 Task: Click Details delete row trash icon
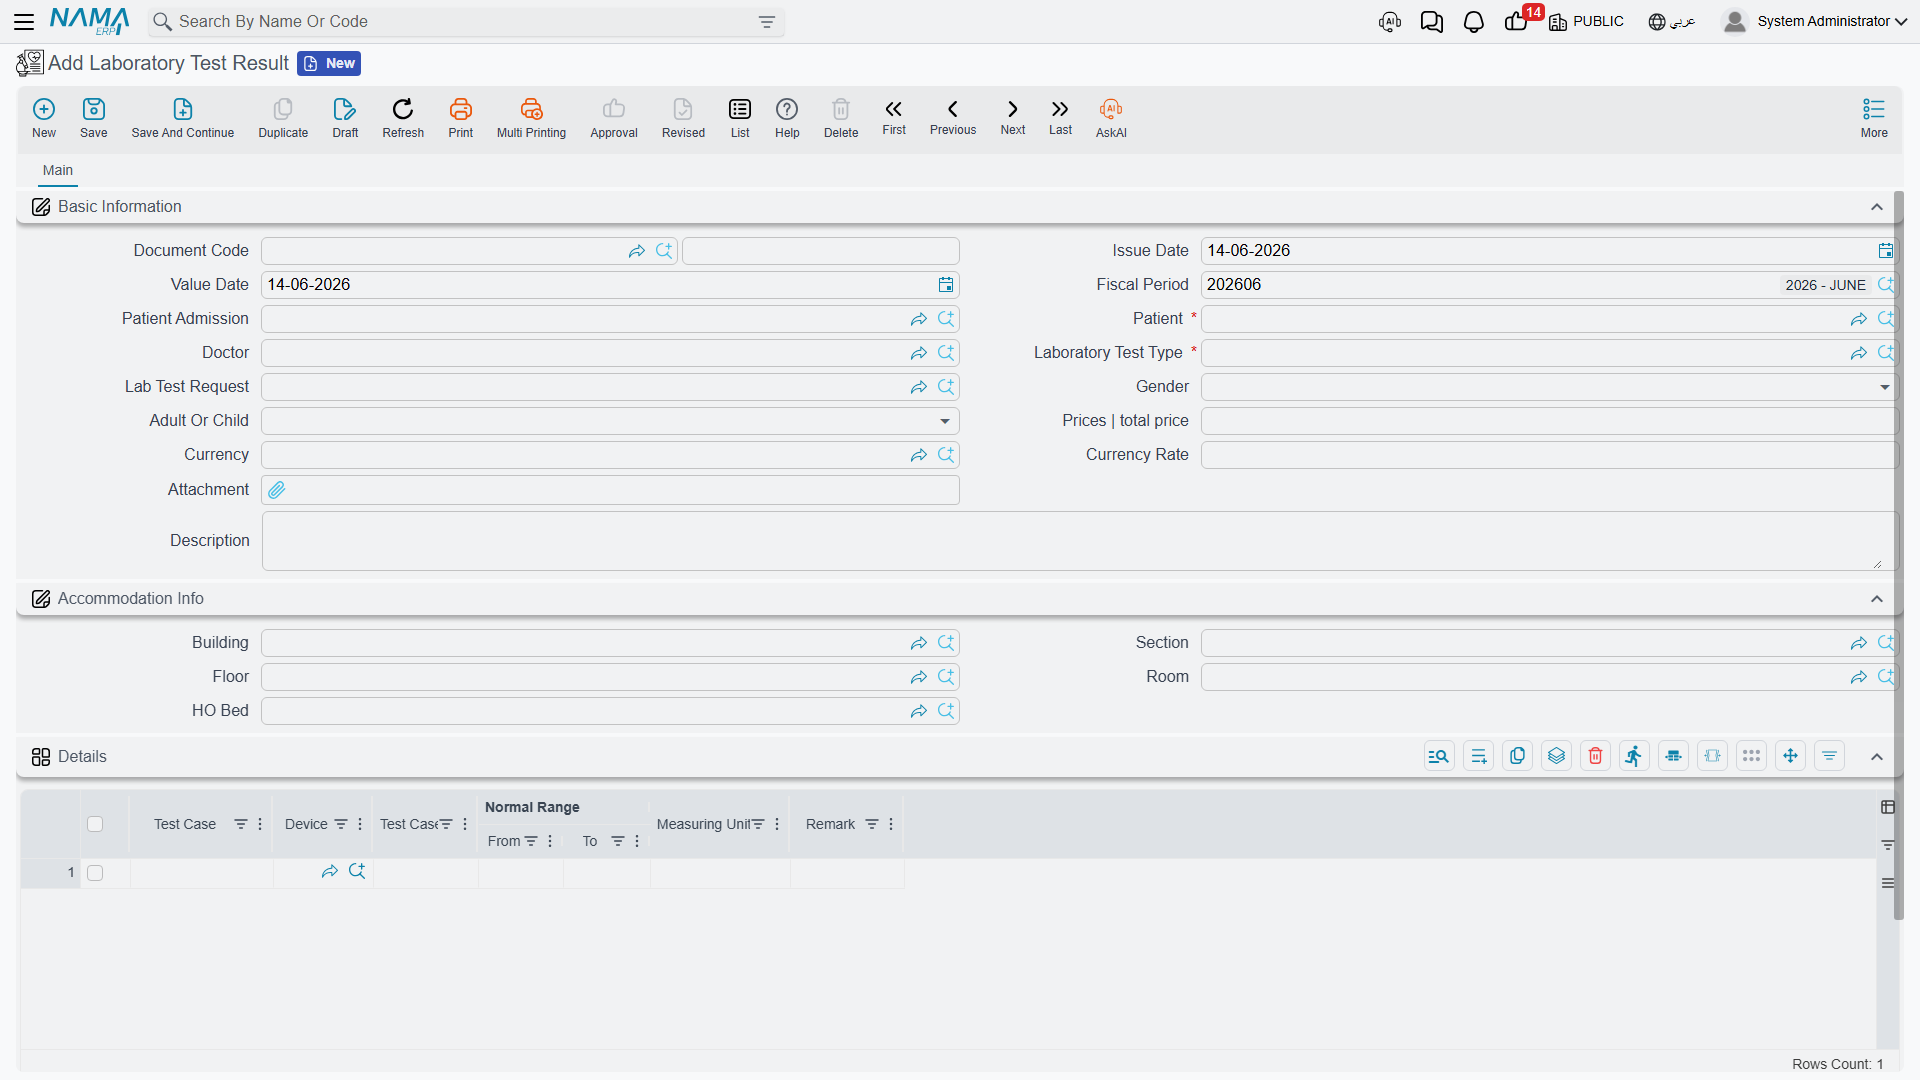click(1596, 756)
